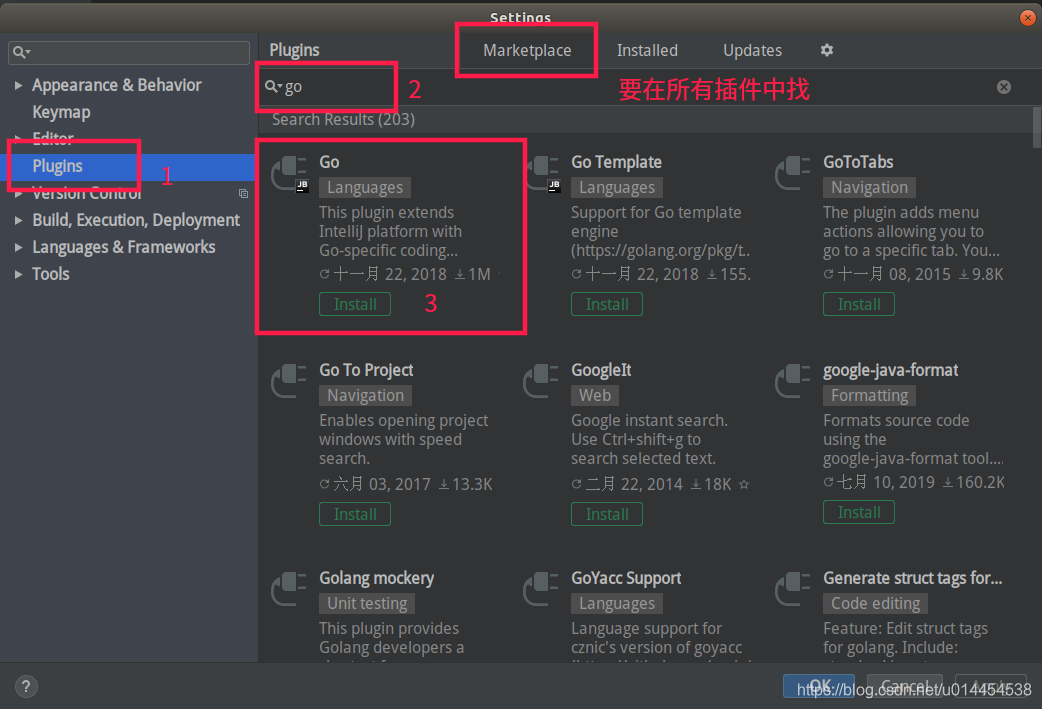Expand the Tools tree node
This screenshot has height=709, width=1042.
[x=19, y=274]
